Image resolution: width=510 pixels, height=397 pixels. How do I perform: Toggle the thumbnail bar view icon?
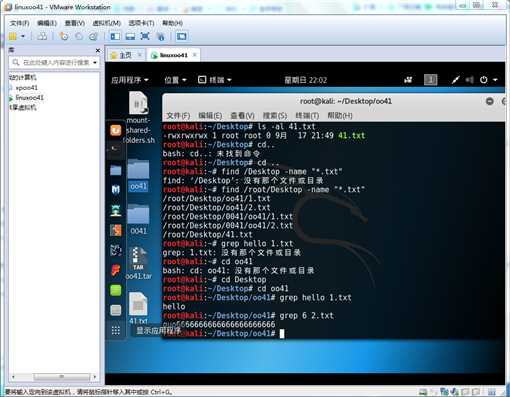[130, 36]
